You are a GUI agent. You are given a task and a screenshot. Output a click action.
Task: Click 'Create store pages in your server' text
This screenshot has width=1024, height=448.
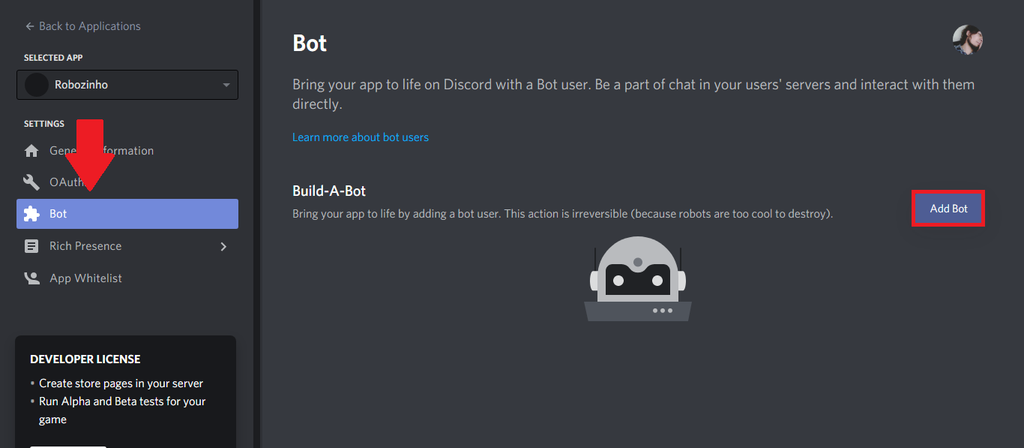pyautogui.click(x=121, y=383)
